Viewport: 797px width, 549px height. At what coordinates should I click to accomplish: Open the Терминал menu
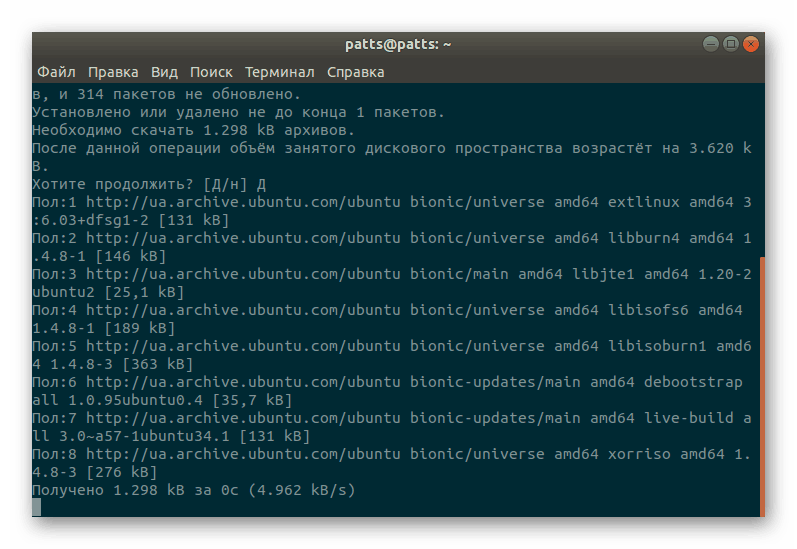(x=279, y=72)
